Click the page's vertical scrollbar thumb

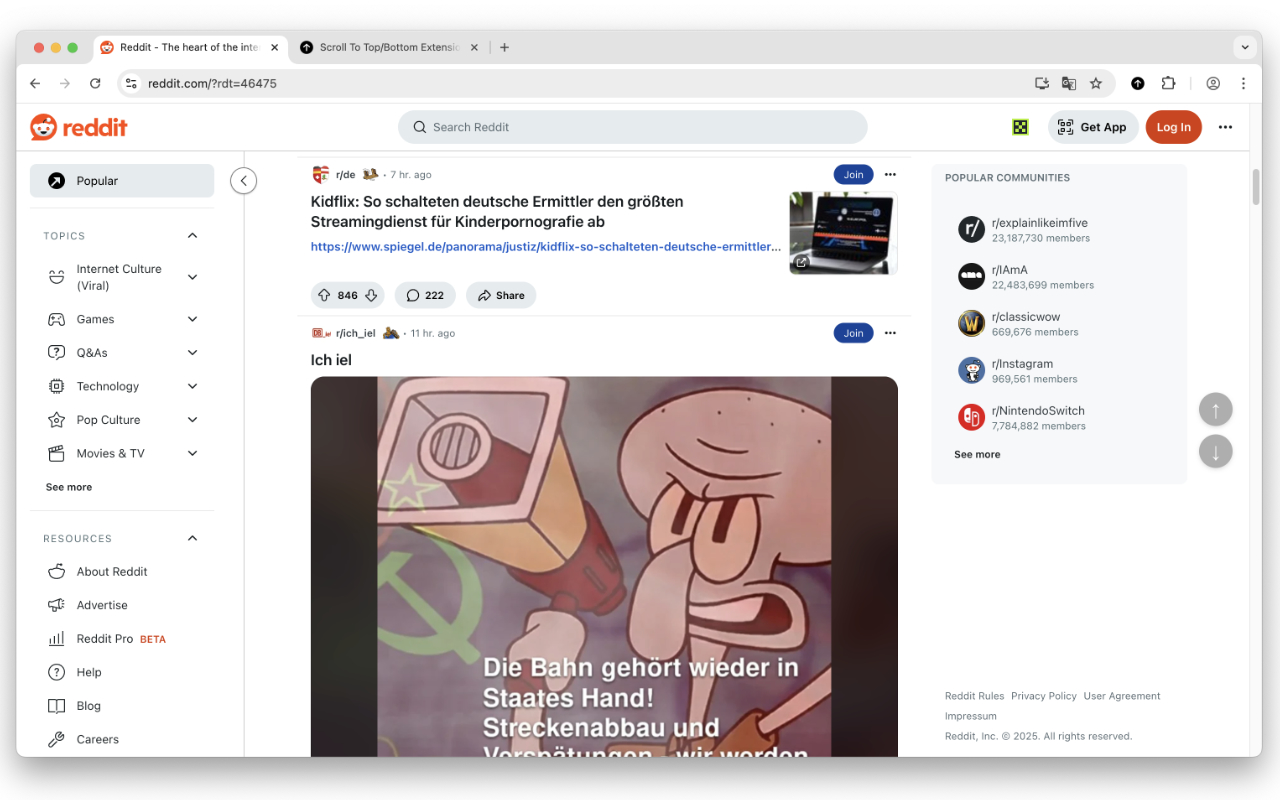pos(1256,187)
